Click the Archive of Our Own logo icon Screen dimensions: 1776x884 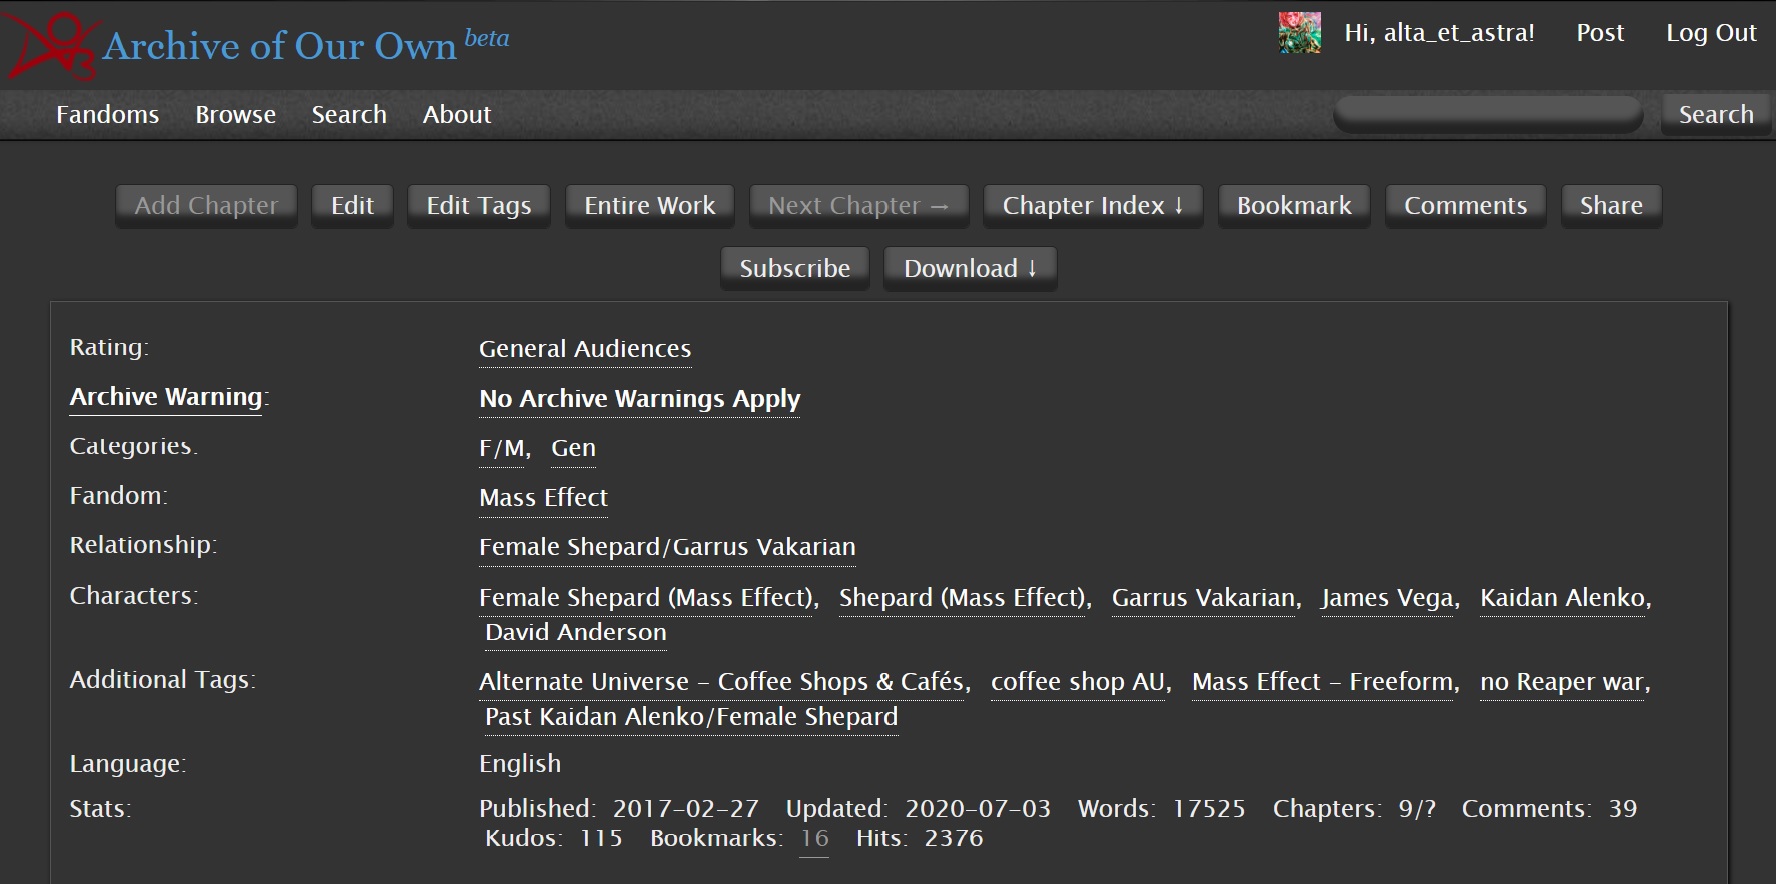pyautogui.click(x=50, y=45)
